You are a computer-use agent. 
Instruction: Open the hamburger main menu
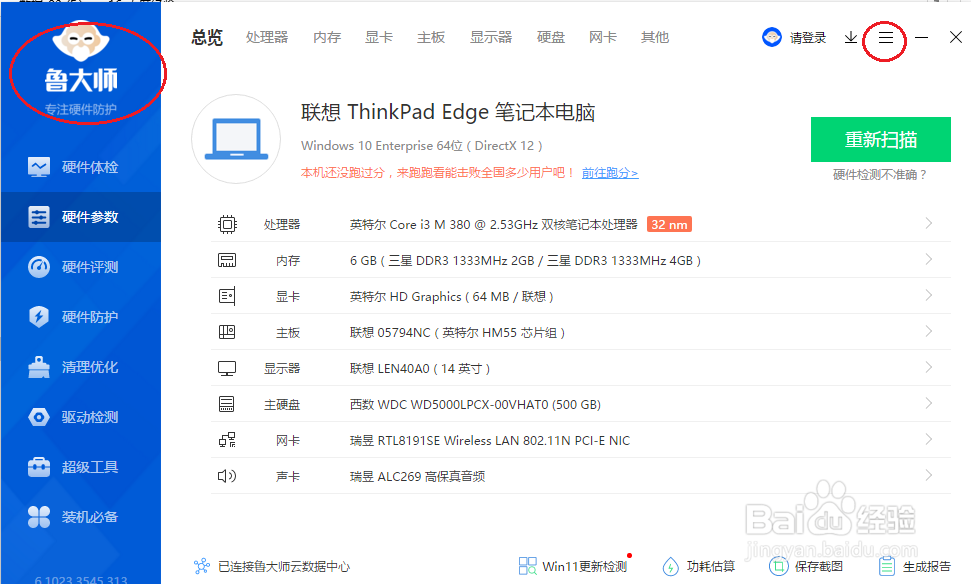point(886,38)
